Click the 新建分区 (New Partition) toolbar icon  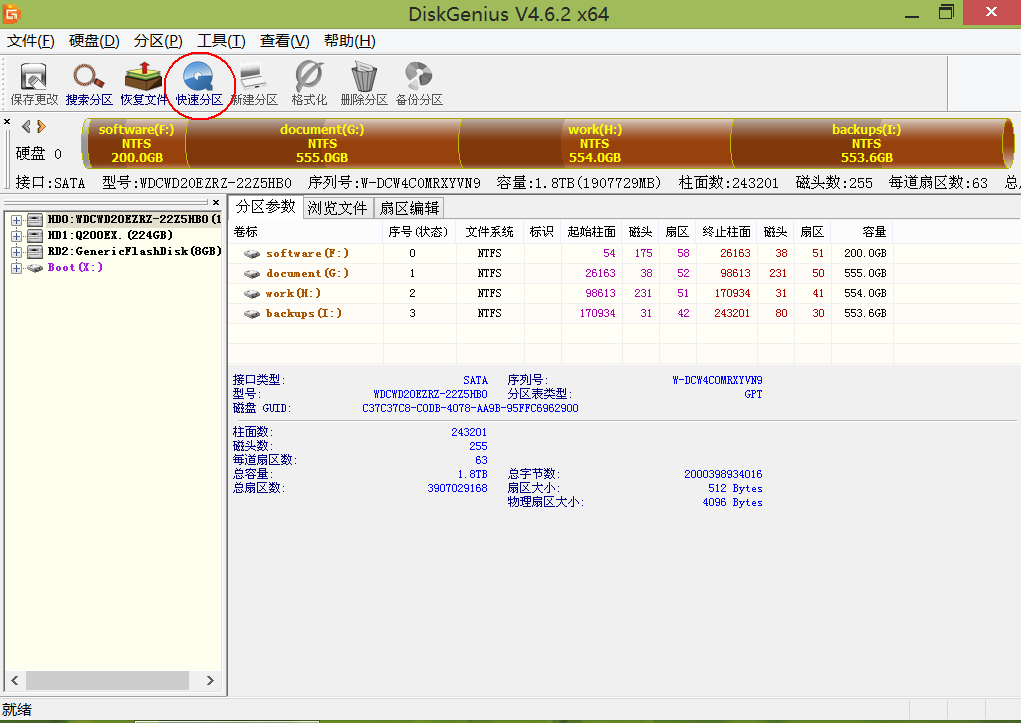click(254, 83)
